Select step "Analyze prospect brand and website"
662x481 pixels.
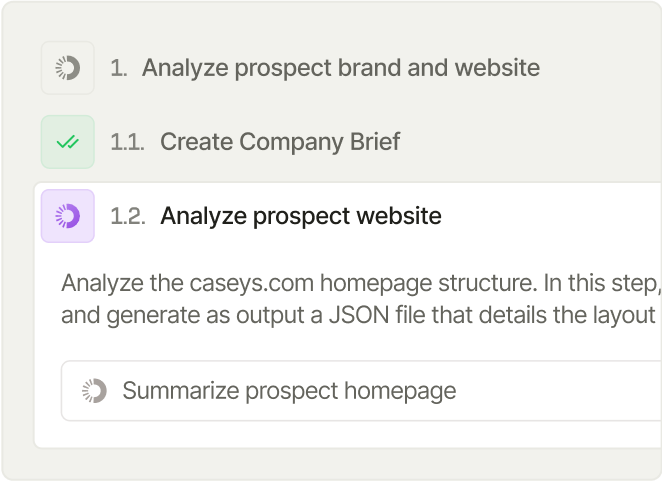341,68
